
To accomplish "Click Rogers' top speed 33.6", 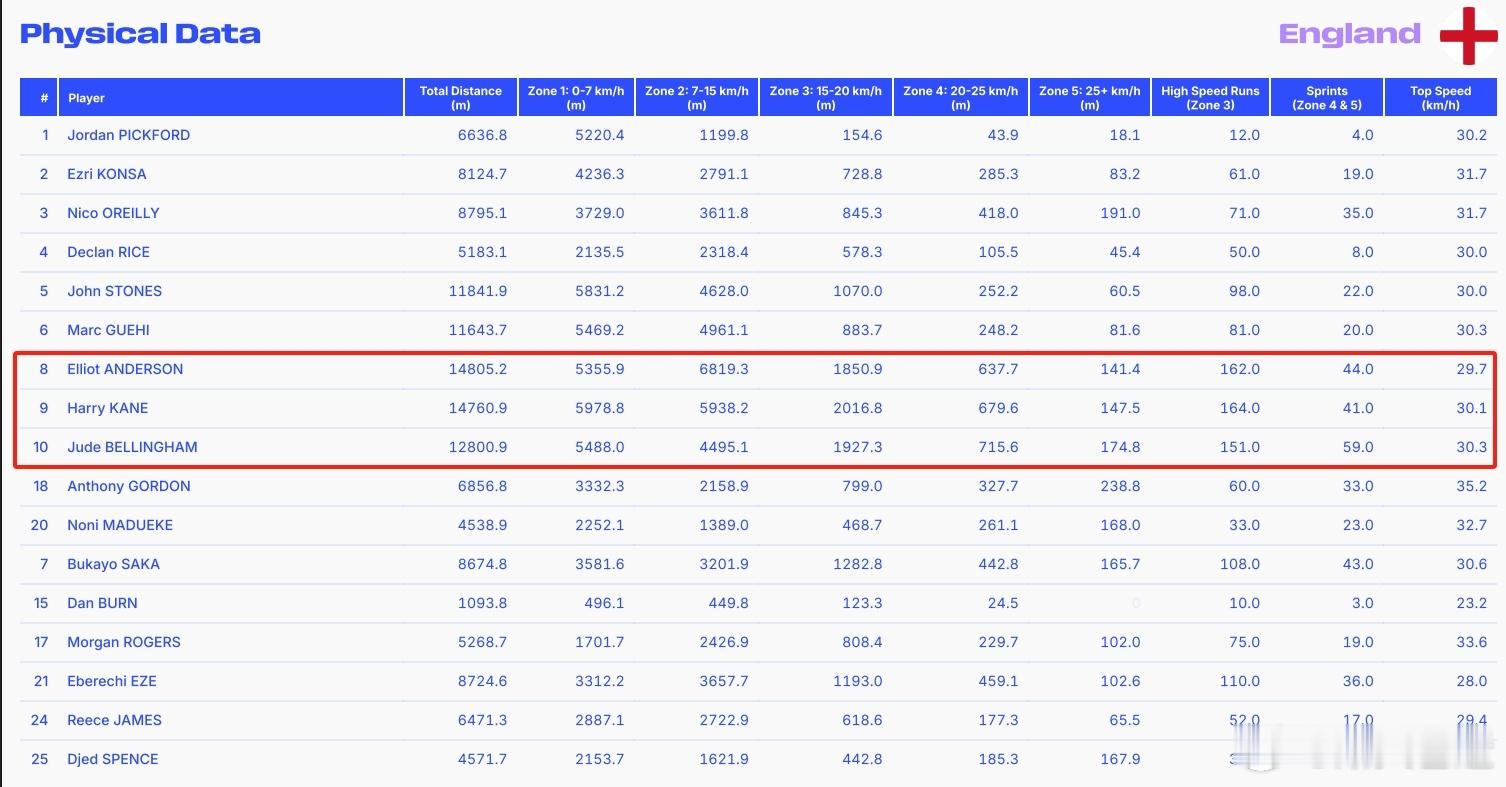I will 1471,642.
